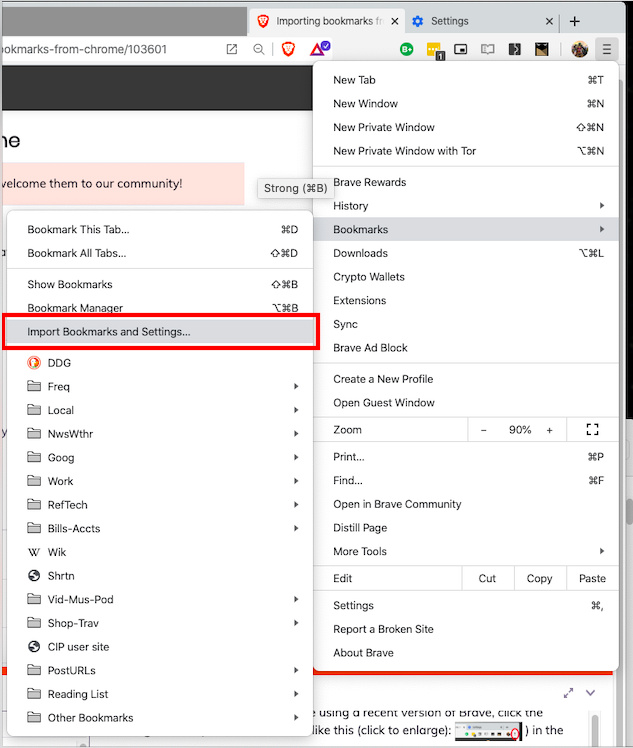Open the Shrtn bookmark
This screenshot has width=633, height=748.
coord(160,576)
